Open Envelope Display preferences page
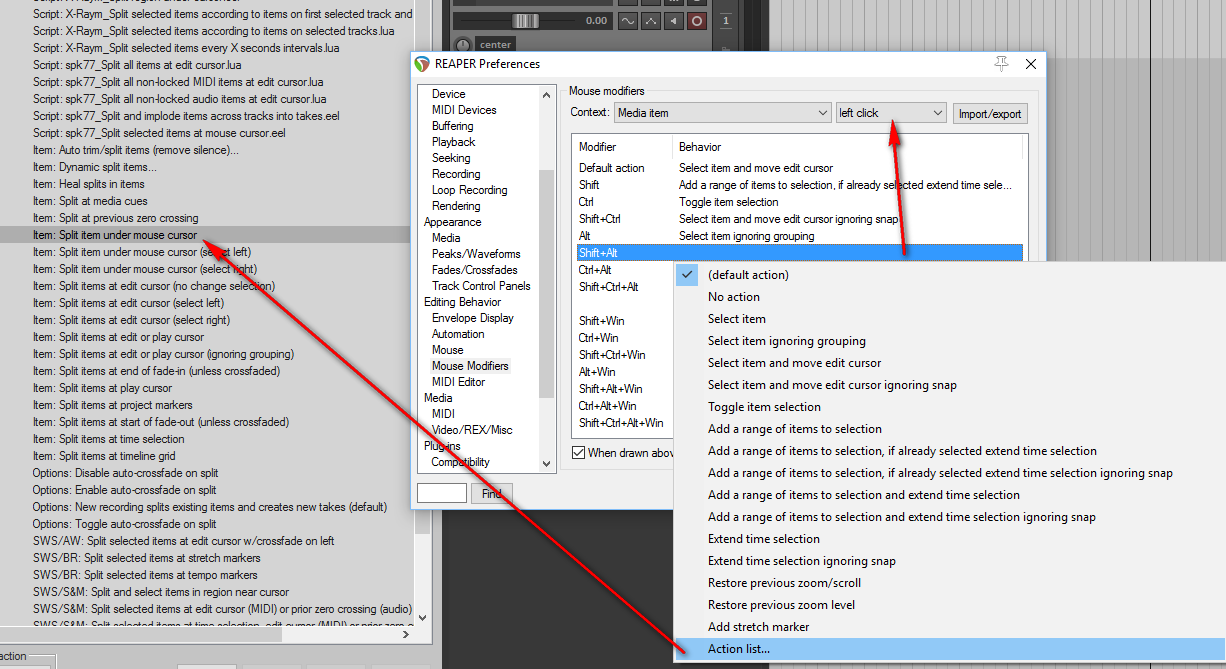Image resolution: width=1226 pixels, height=669 pixels. coord(473,318)
